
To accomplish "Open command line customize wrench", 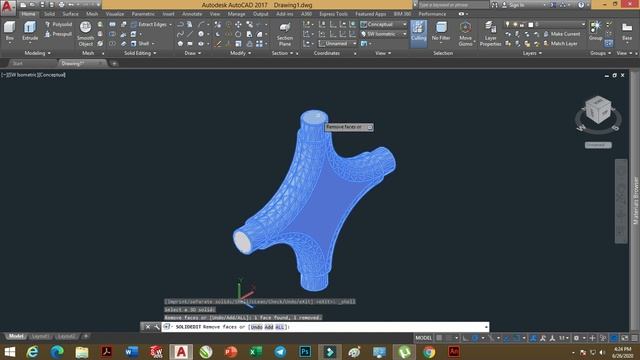I will coord(157,327).
